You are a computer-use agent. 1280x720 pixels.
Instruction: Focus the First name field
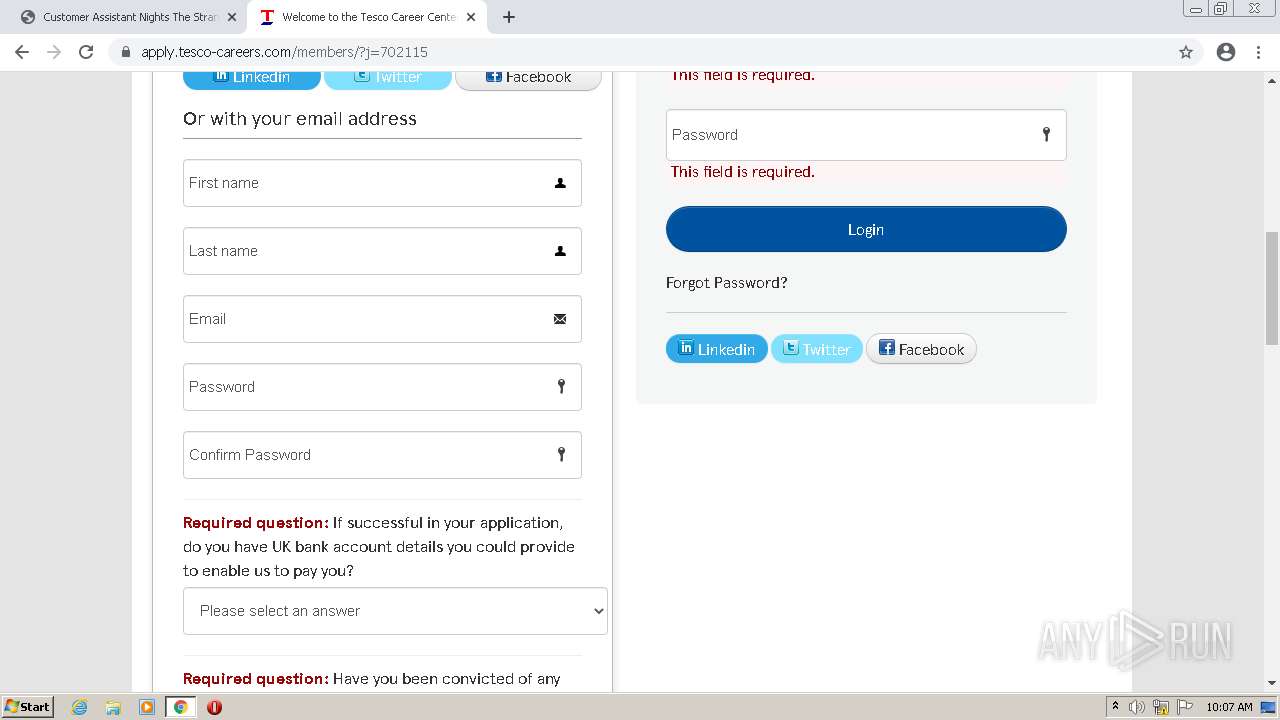tap(382, 183)
